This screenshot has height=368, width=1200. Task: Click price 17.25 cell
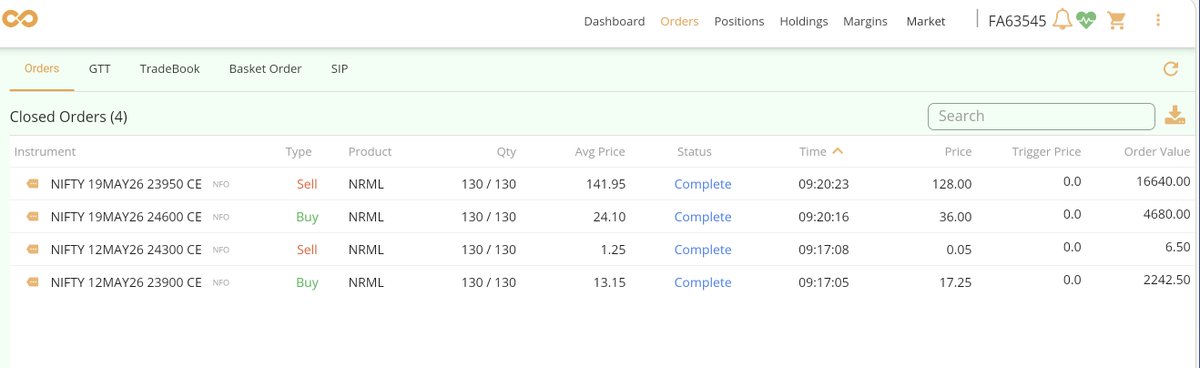coord(955,283)
